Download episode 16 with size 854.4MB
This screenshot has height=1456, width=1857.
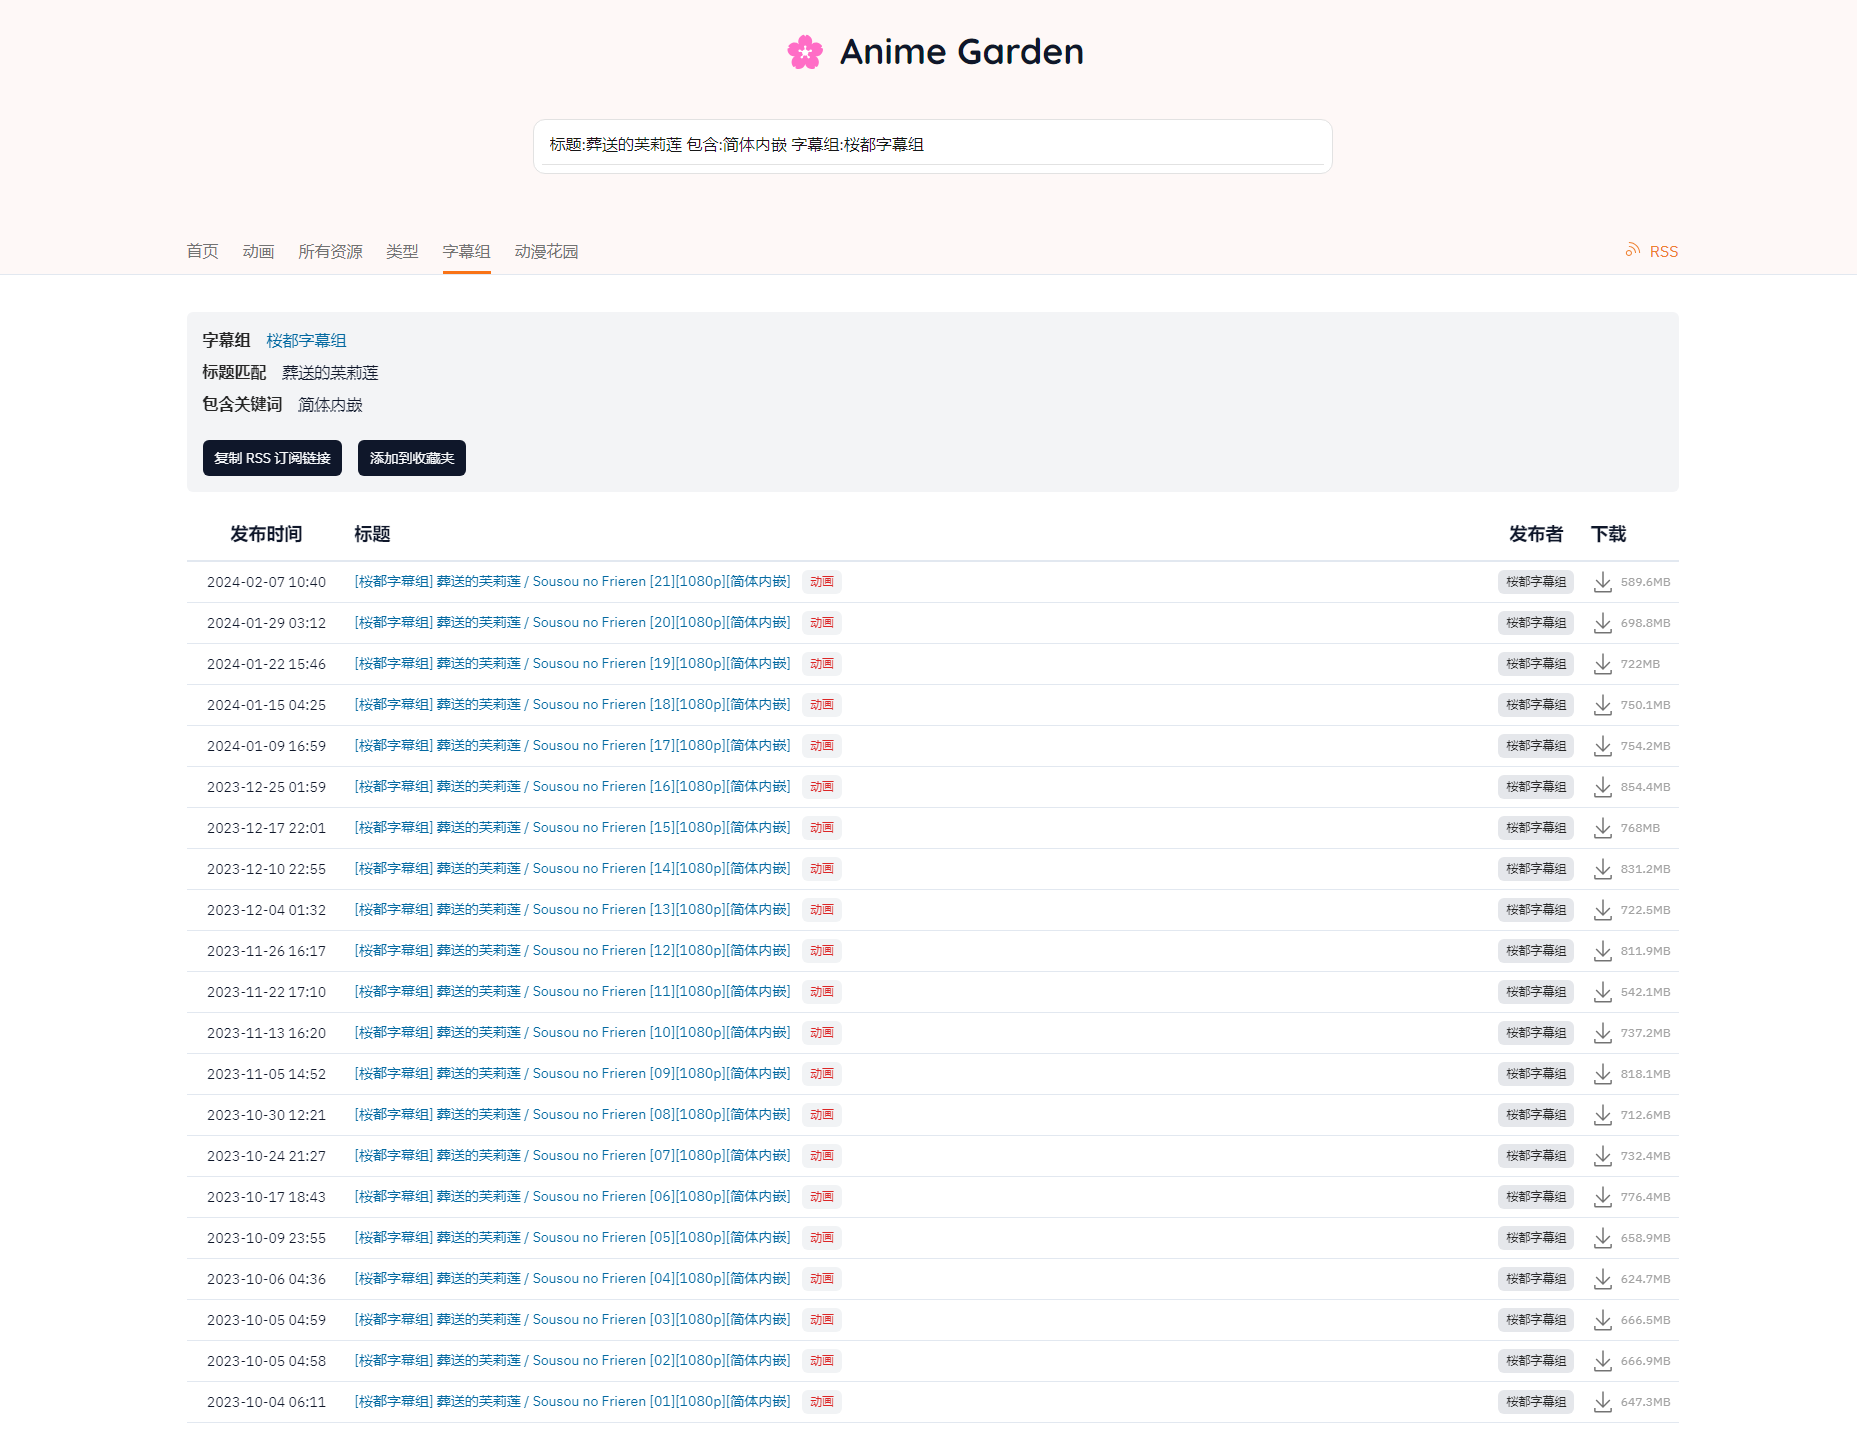pos(1602,787)
